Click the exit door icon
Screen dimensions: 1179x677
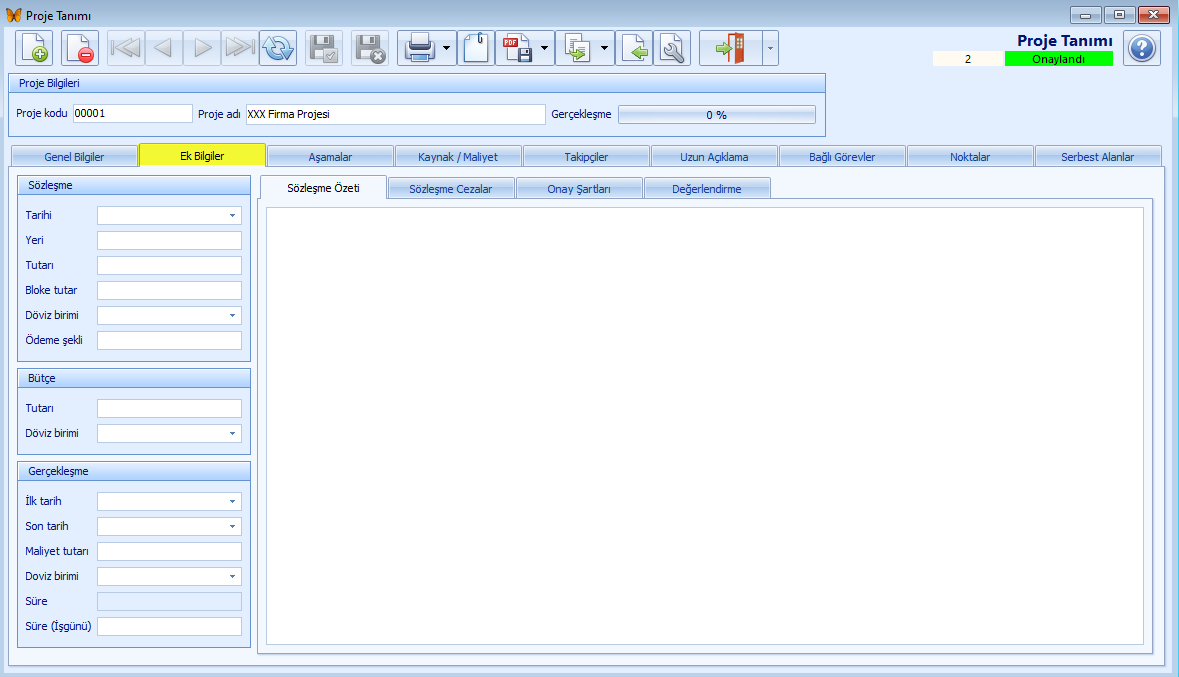click(x=730, y=48)
